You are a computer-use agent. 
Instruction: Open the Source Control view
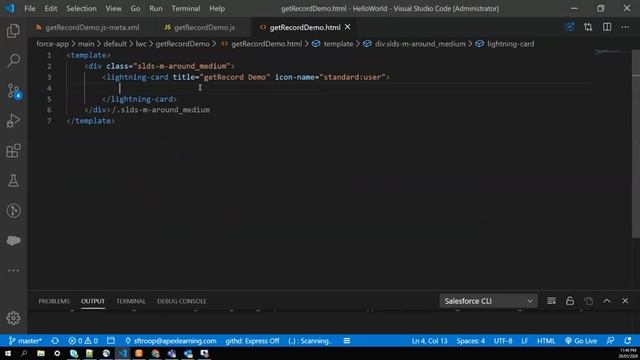[13, 91]
